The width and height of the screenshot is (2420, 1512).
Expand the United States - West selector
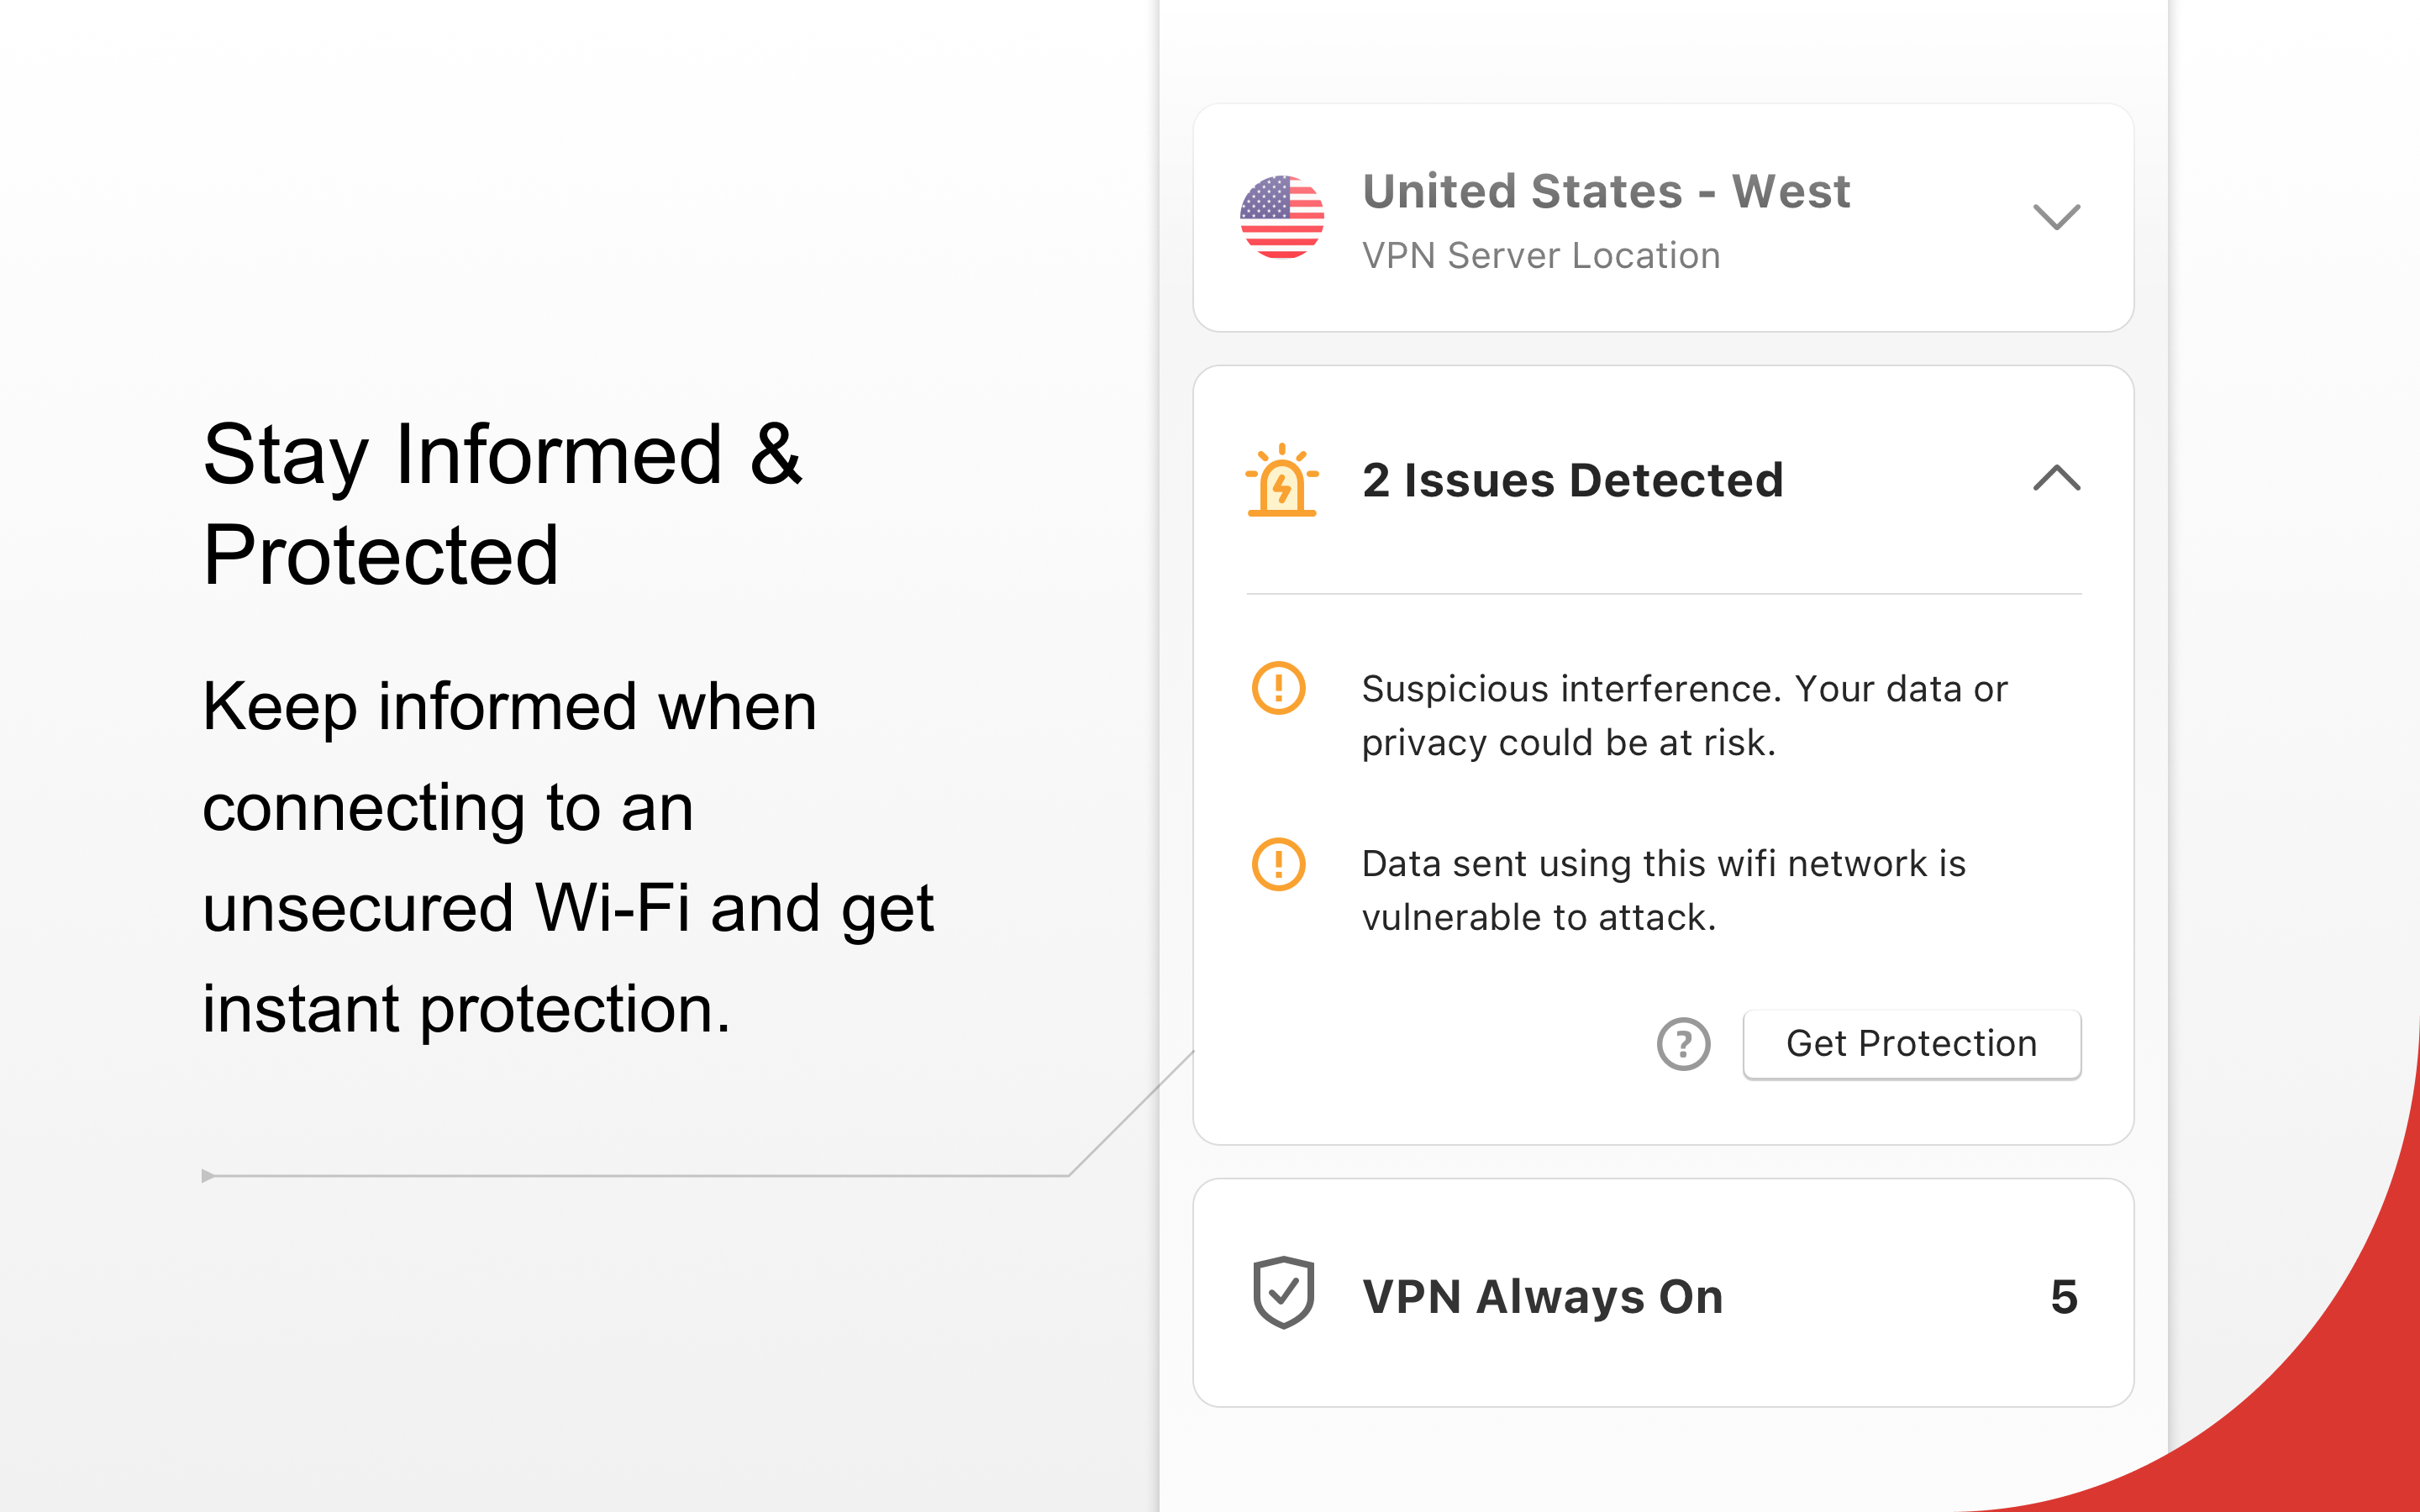(2057, 218)
